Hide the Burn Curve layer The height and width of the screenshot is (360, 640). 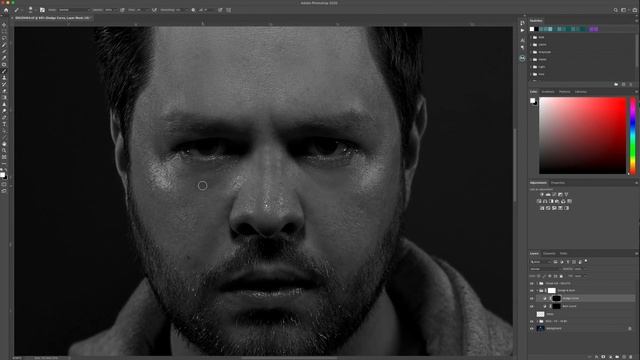[531, 306]
